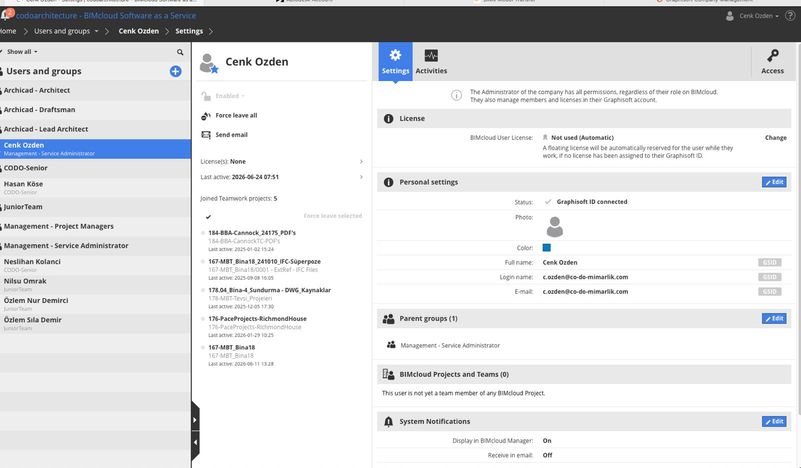Select user Özlem Nur Demirci
This screenshot has width=801, height=468.
pos(95,304)
